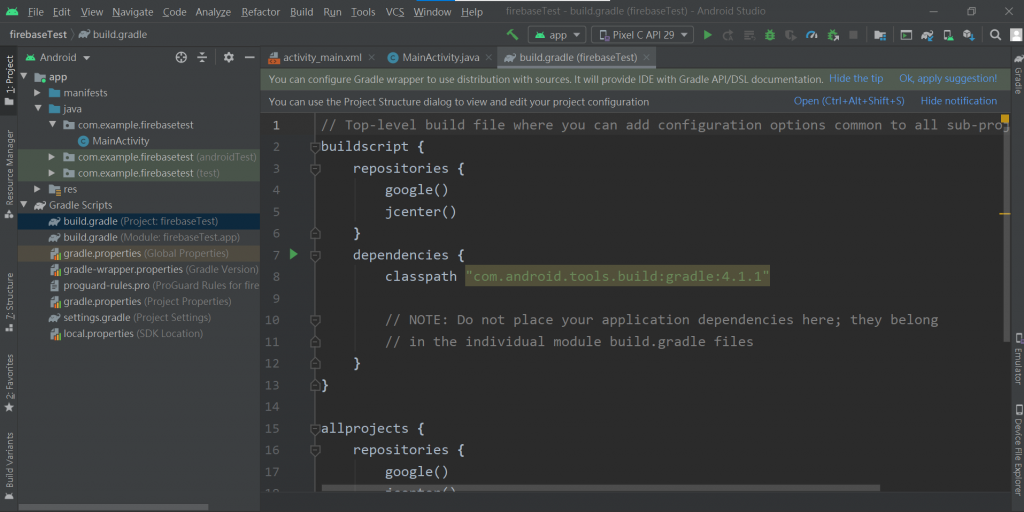Click the Stop square icon
This screenshot has height=512, width=1024.
click(x=853, y=35)
